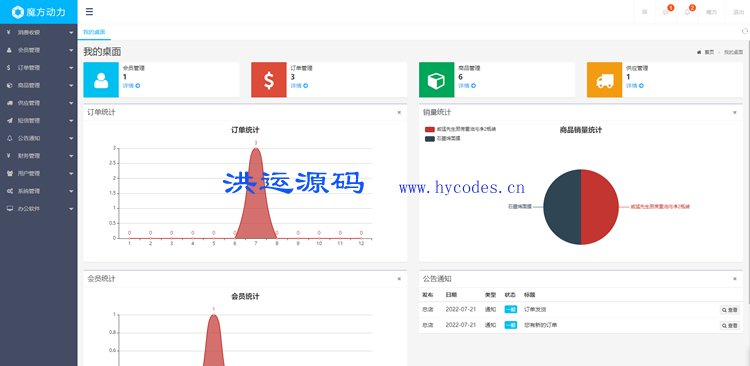Click the red half of the pie chart

pos(600,207)
